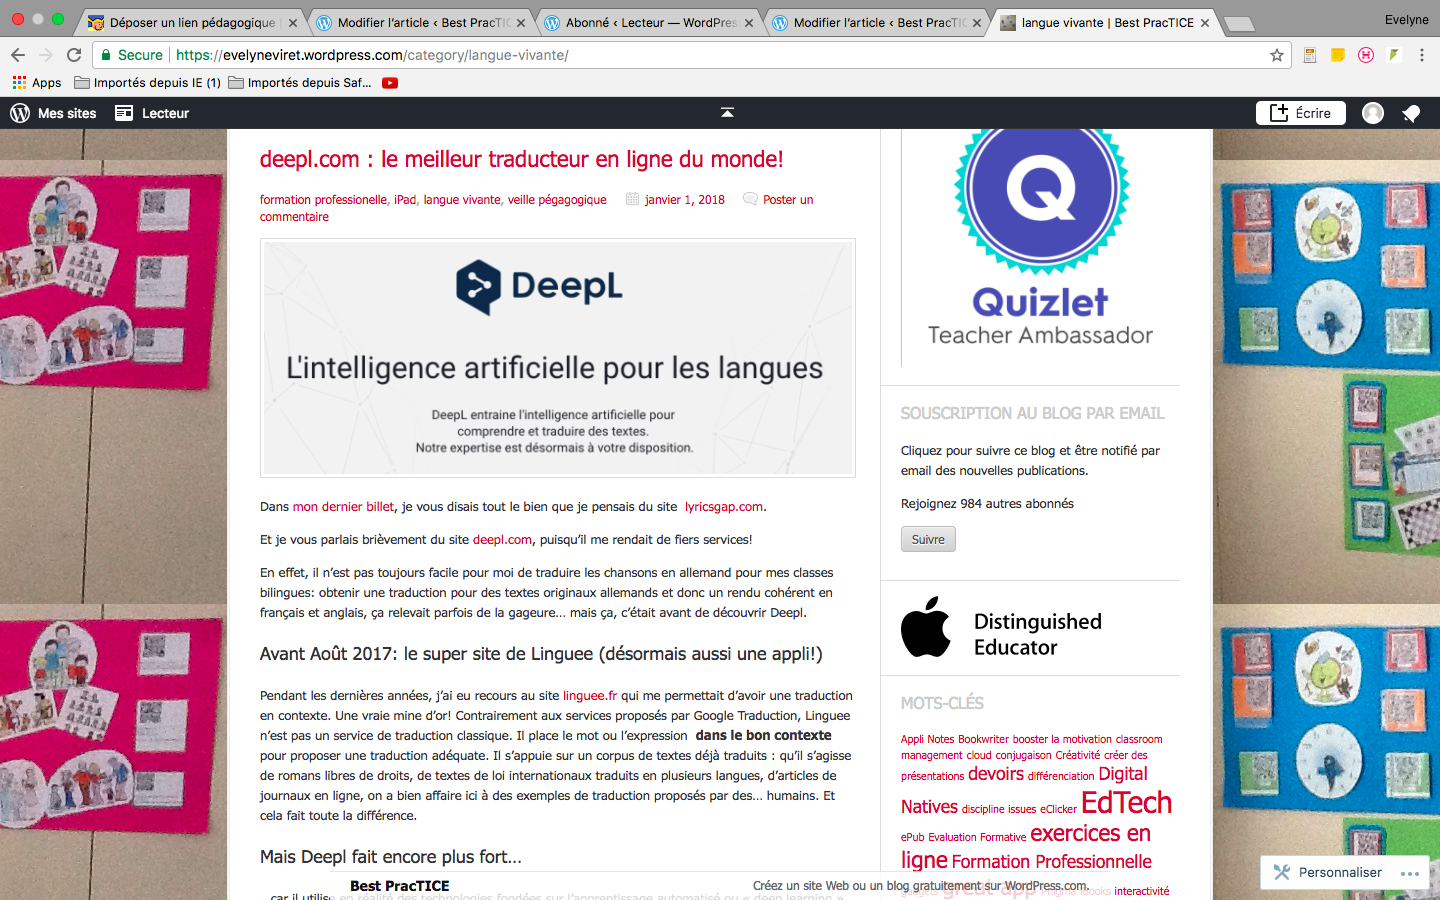The height and width of the screenshot is (900, 1440).
Task: Bookmark this page with the star icon
Action: 1277,55
